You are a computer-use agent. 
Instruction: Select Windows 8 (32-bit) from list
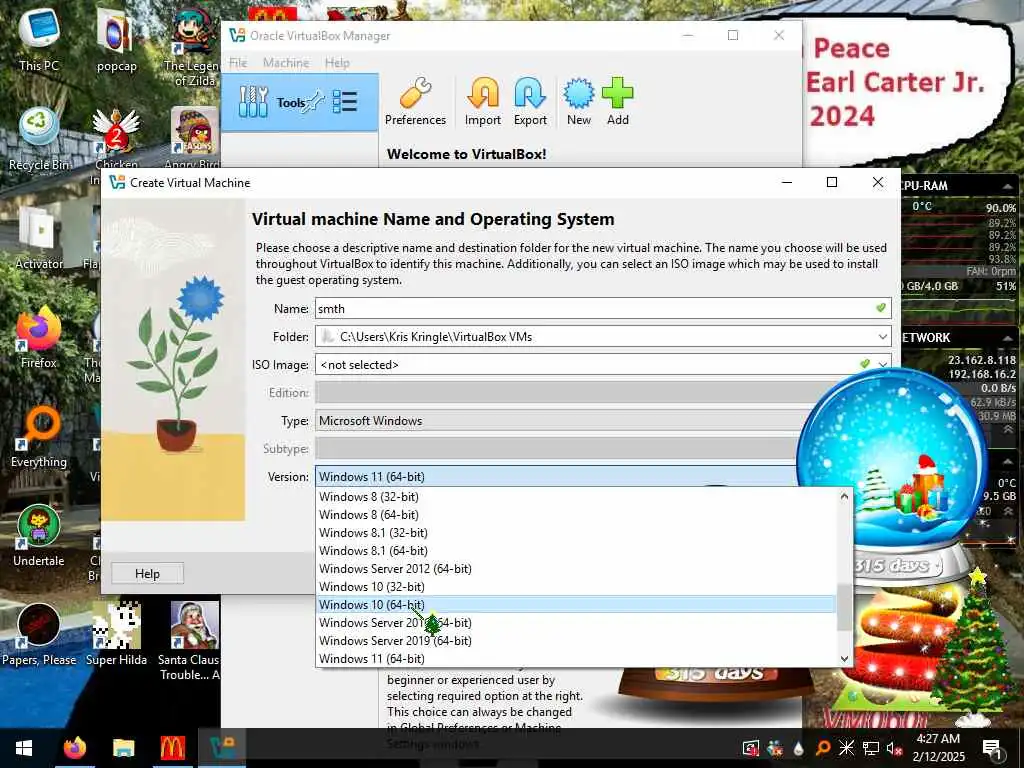coord(575,497)
